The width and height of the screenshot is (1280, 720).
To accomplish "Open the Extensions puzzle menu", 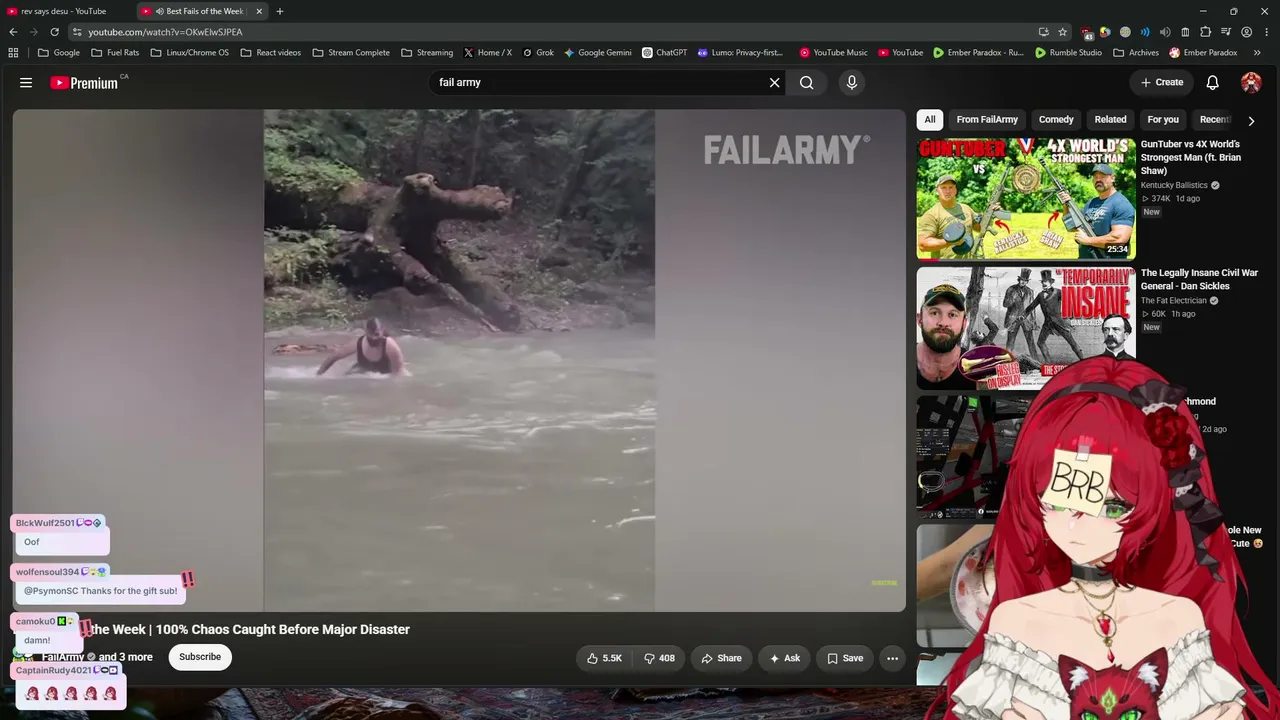I will [x=1205, y=32].
